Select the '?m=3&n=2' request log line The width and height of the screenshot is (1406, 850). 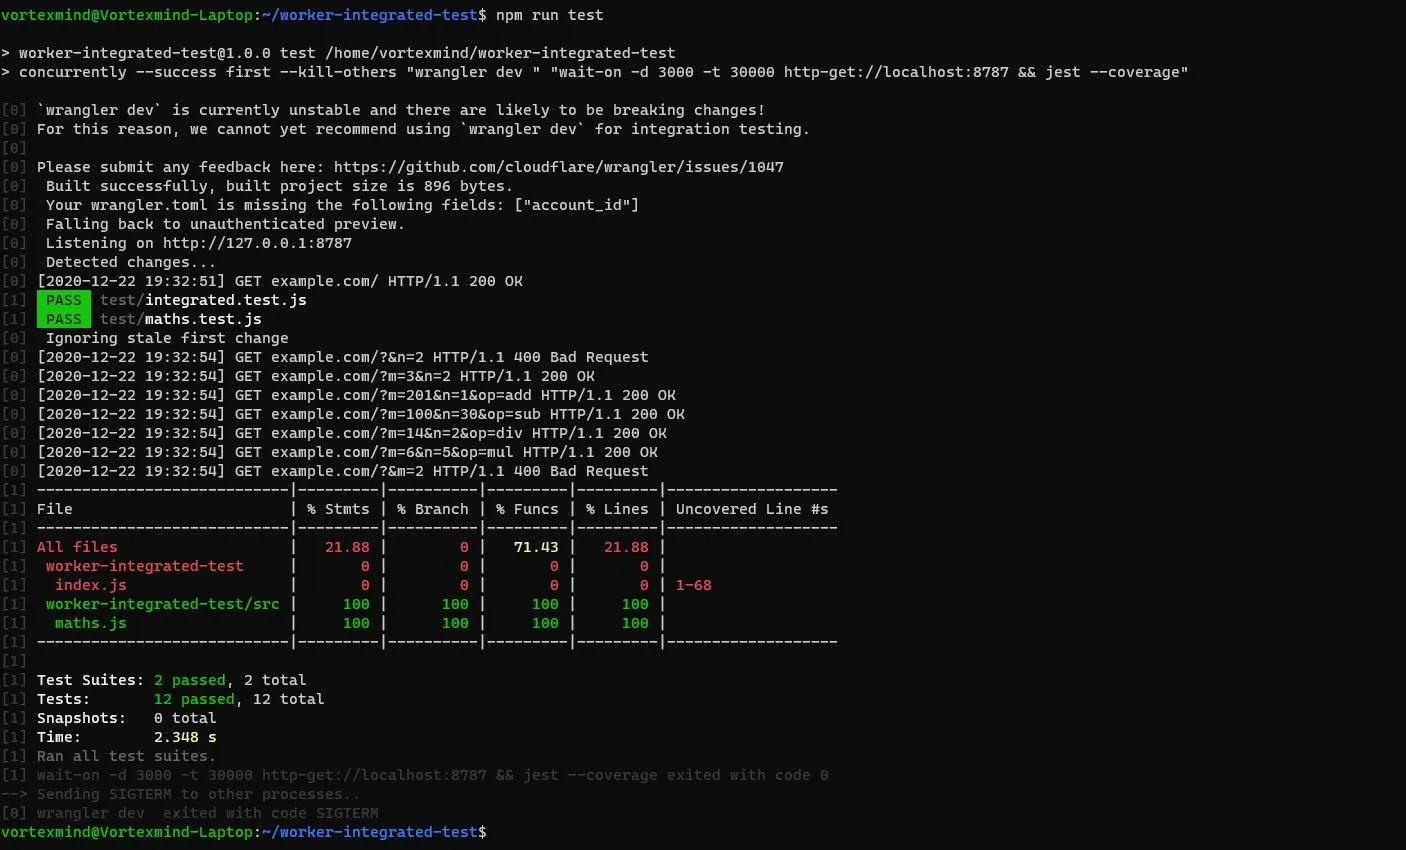click(316, 376)
